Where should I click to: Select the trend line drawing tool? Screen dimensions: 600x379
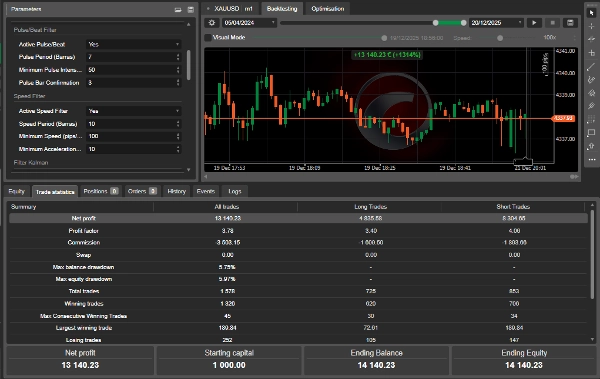[x=592, y=67]
